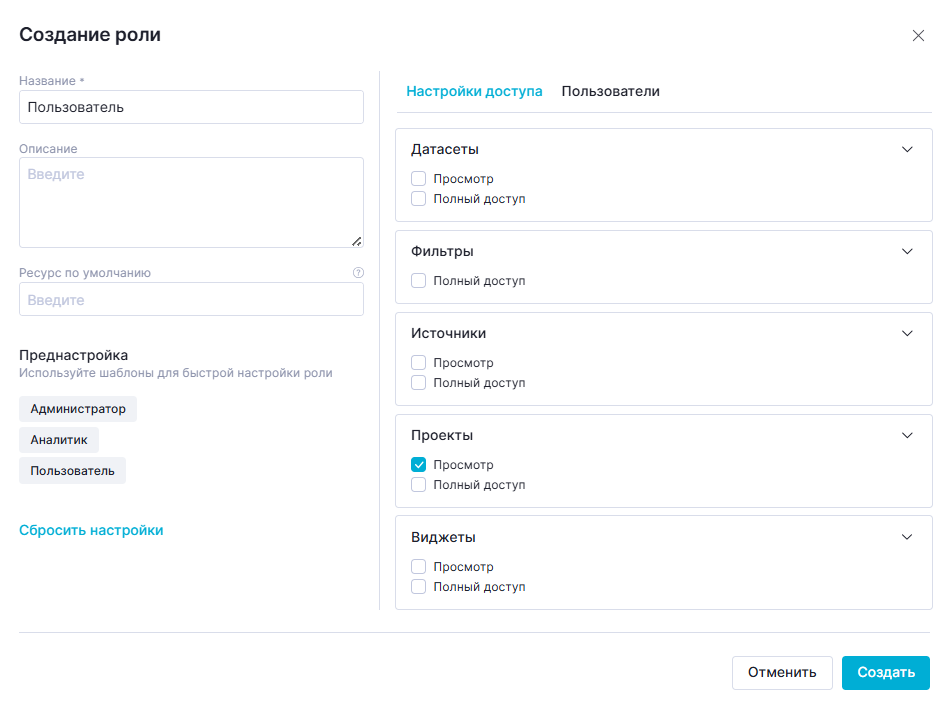
Task: Click the Отменить button
Action: [x=782, y=673]
